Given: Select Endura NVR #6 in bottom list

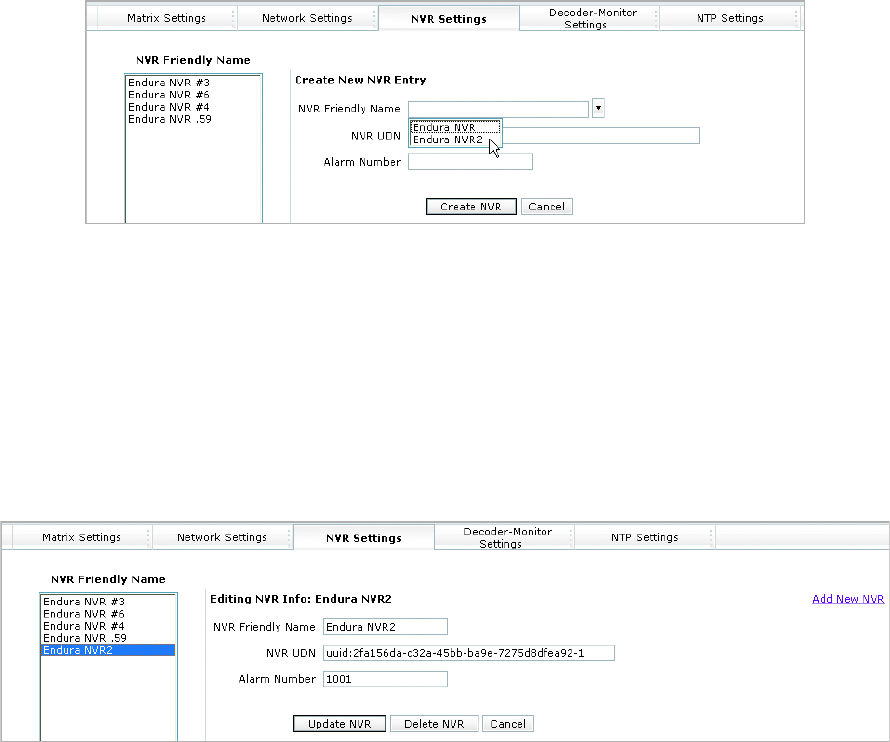Looking at the screenshot, I should [108, 614].
